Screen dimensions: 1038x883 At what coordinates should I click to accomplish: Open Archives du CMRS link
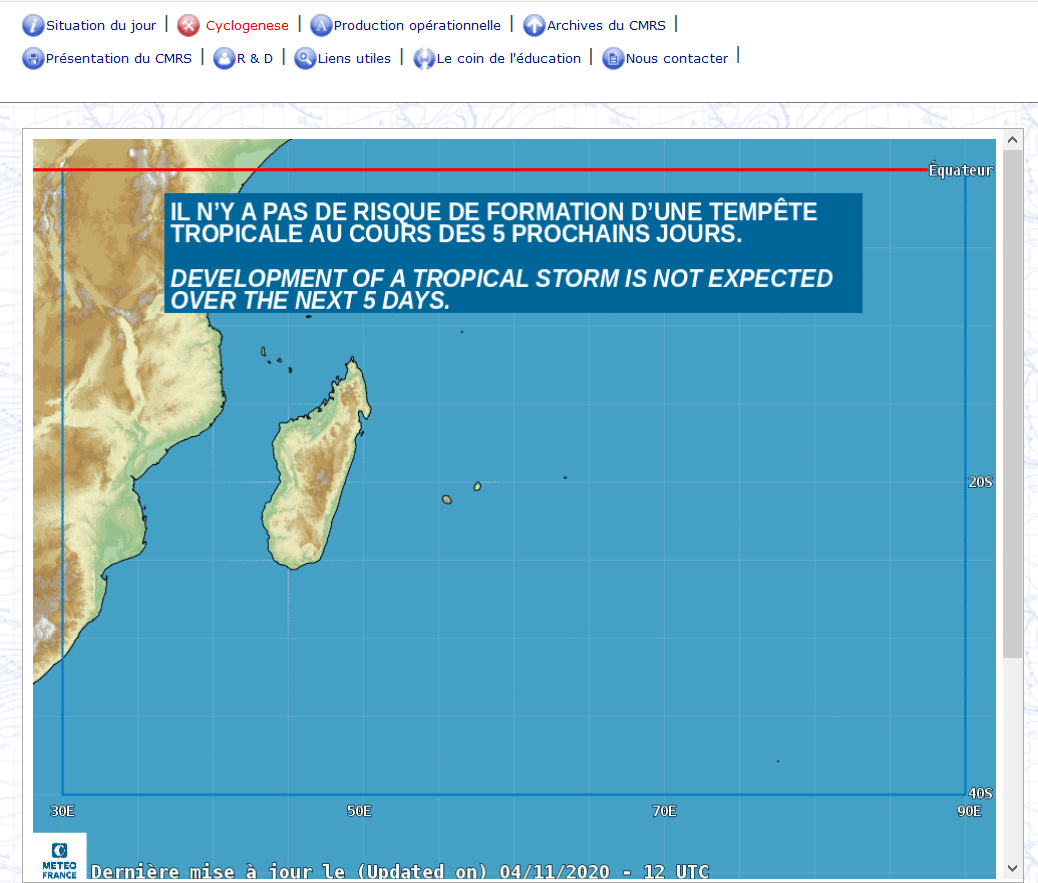pos(606,25)
